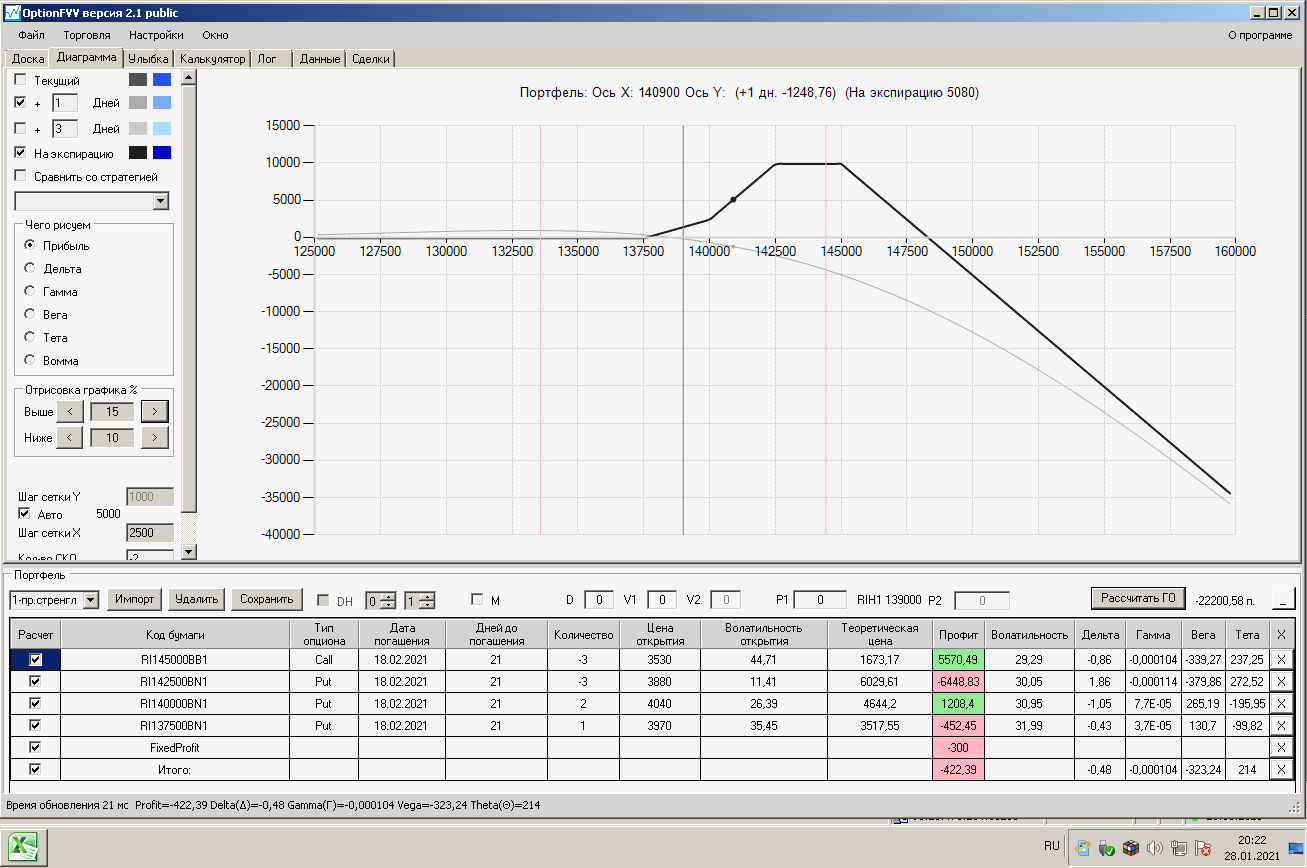Switch to the Сделки tab
Viewport: 1307px width, 868px height.
371,59
